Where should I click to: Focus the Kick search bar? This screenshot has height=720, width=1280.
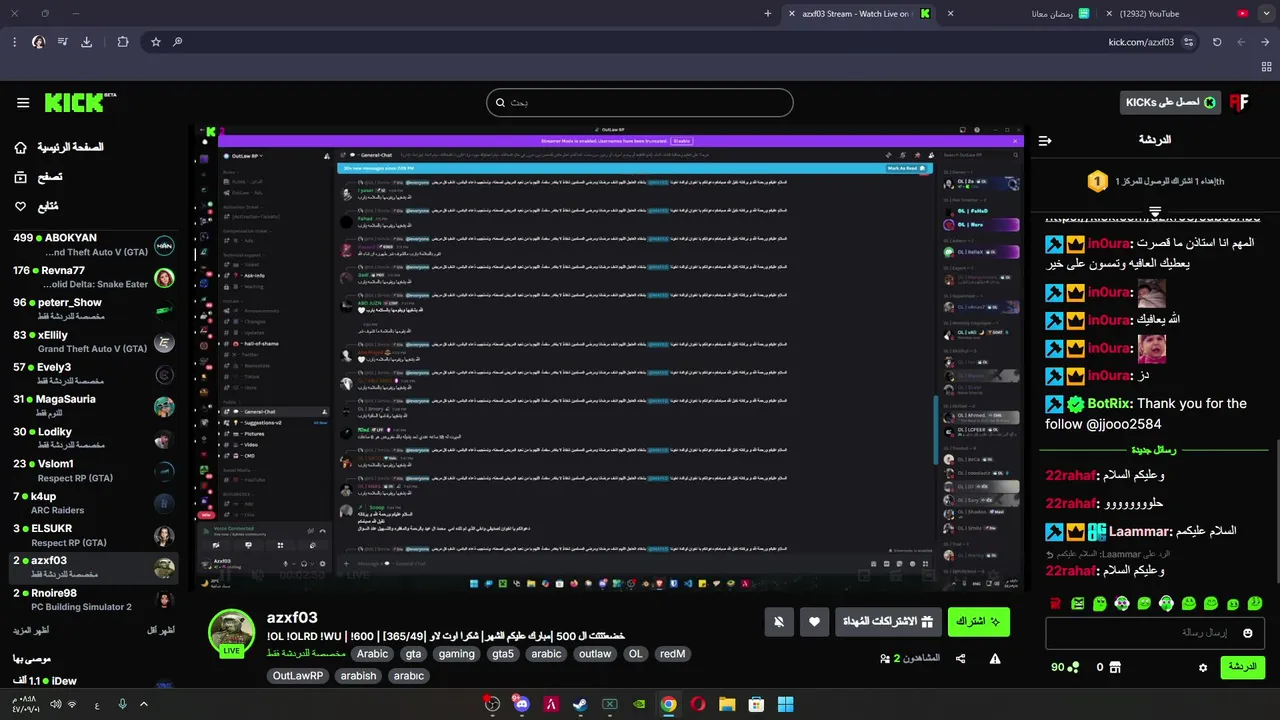[640, 102]
